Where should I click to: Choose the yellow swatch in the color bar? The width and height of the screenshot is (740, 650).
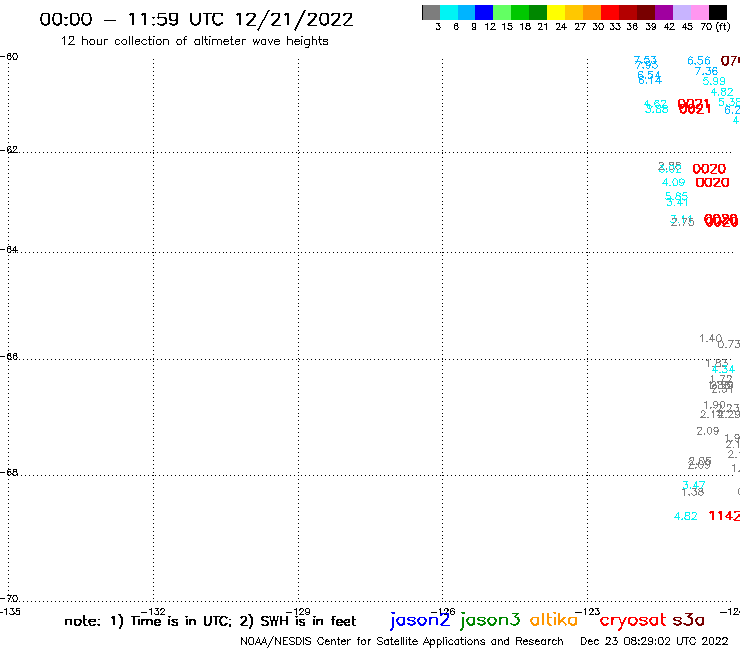(556, 12)
